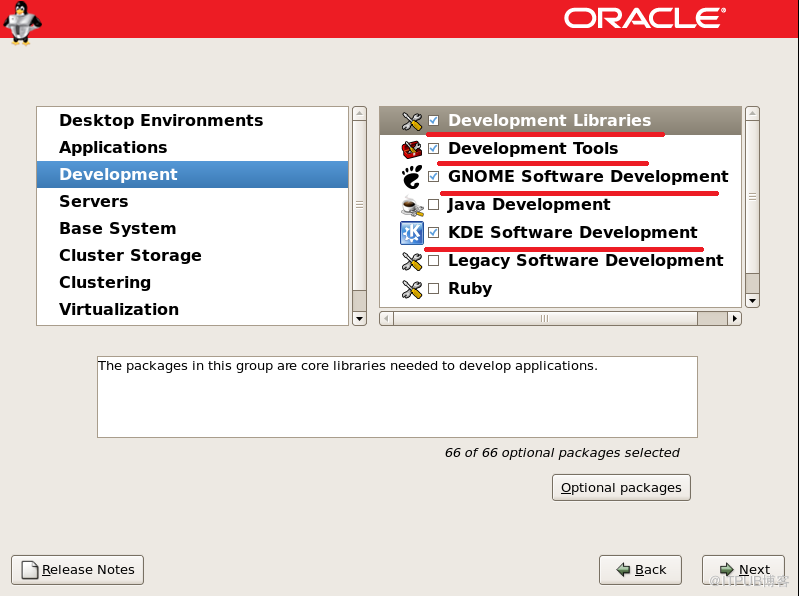Click the '66 of 66 optional packages selected' text

point(562,453)
